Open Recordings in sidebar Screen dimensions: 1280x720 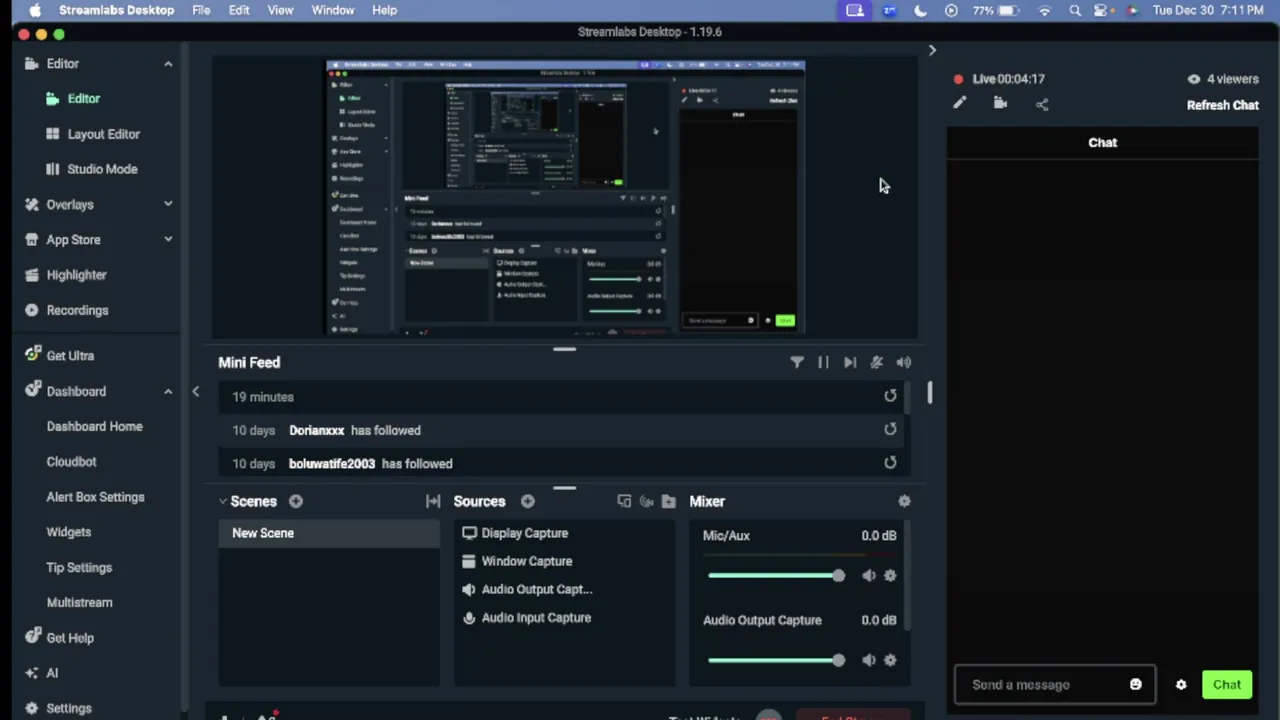[77, 310]
